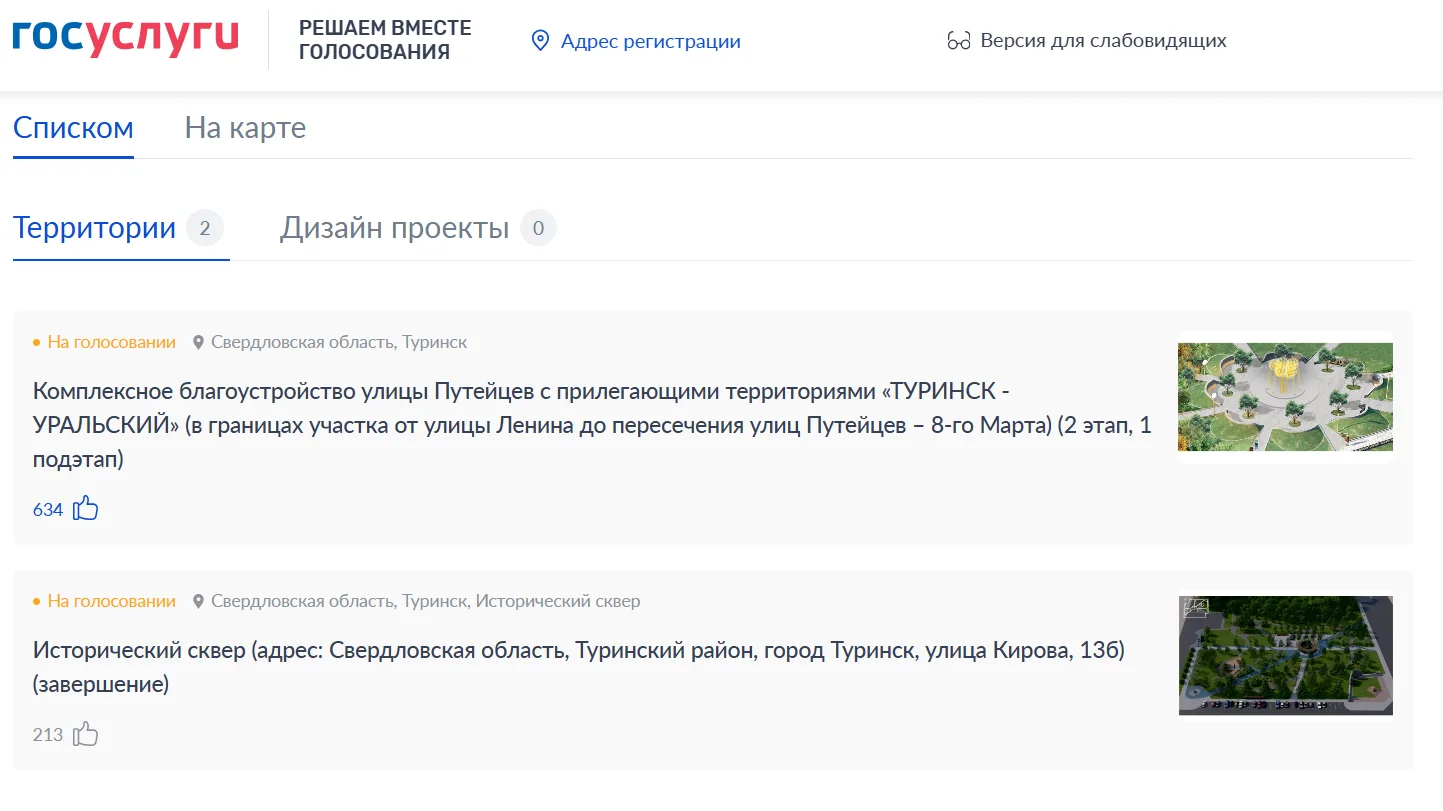Click the orange status dot of the first card
This screenshot has width=1443, height=811.
point(37,343)
